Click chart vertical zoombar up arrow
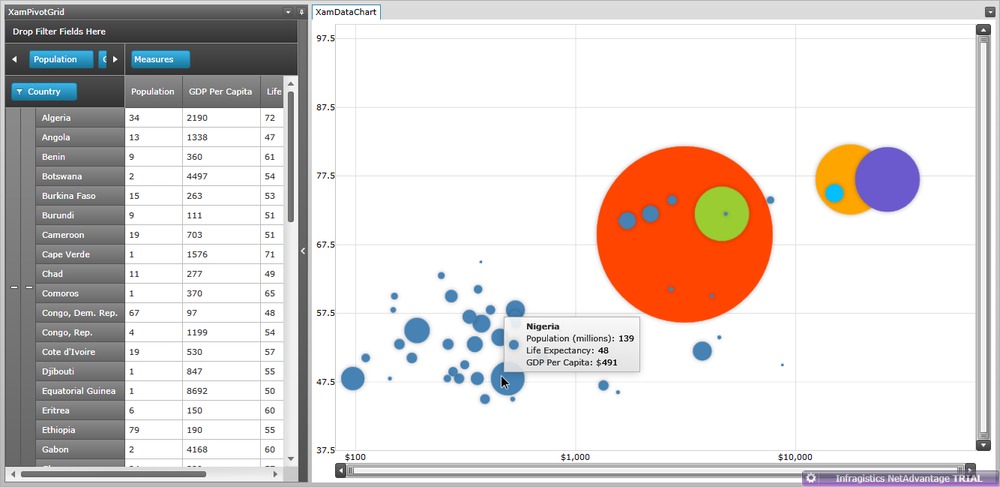This screenshot has width=1000, height=487. [983, 30]
